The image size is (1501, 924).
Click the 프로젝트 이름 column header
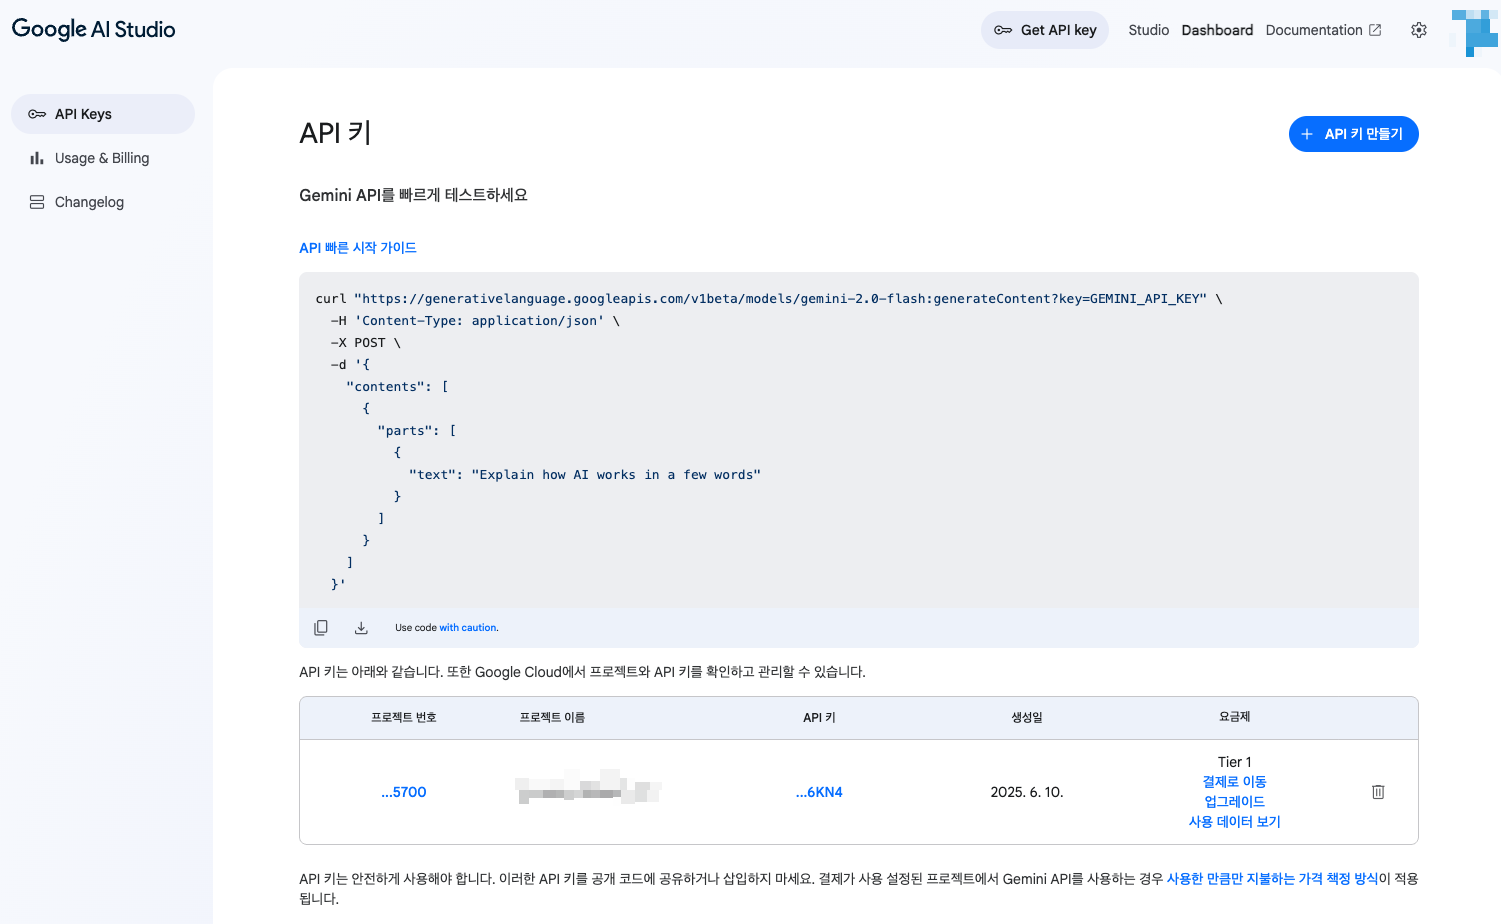pos(552,718)
